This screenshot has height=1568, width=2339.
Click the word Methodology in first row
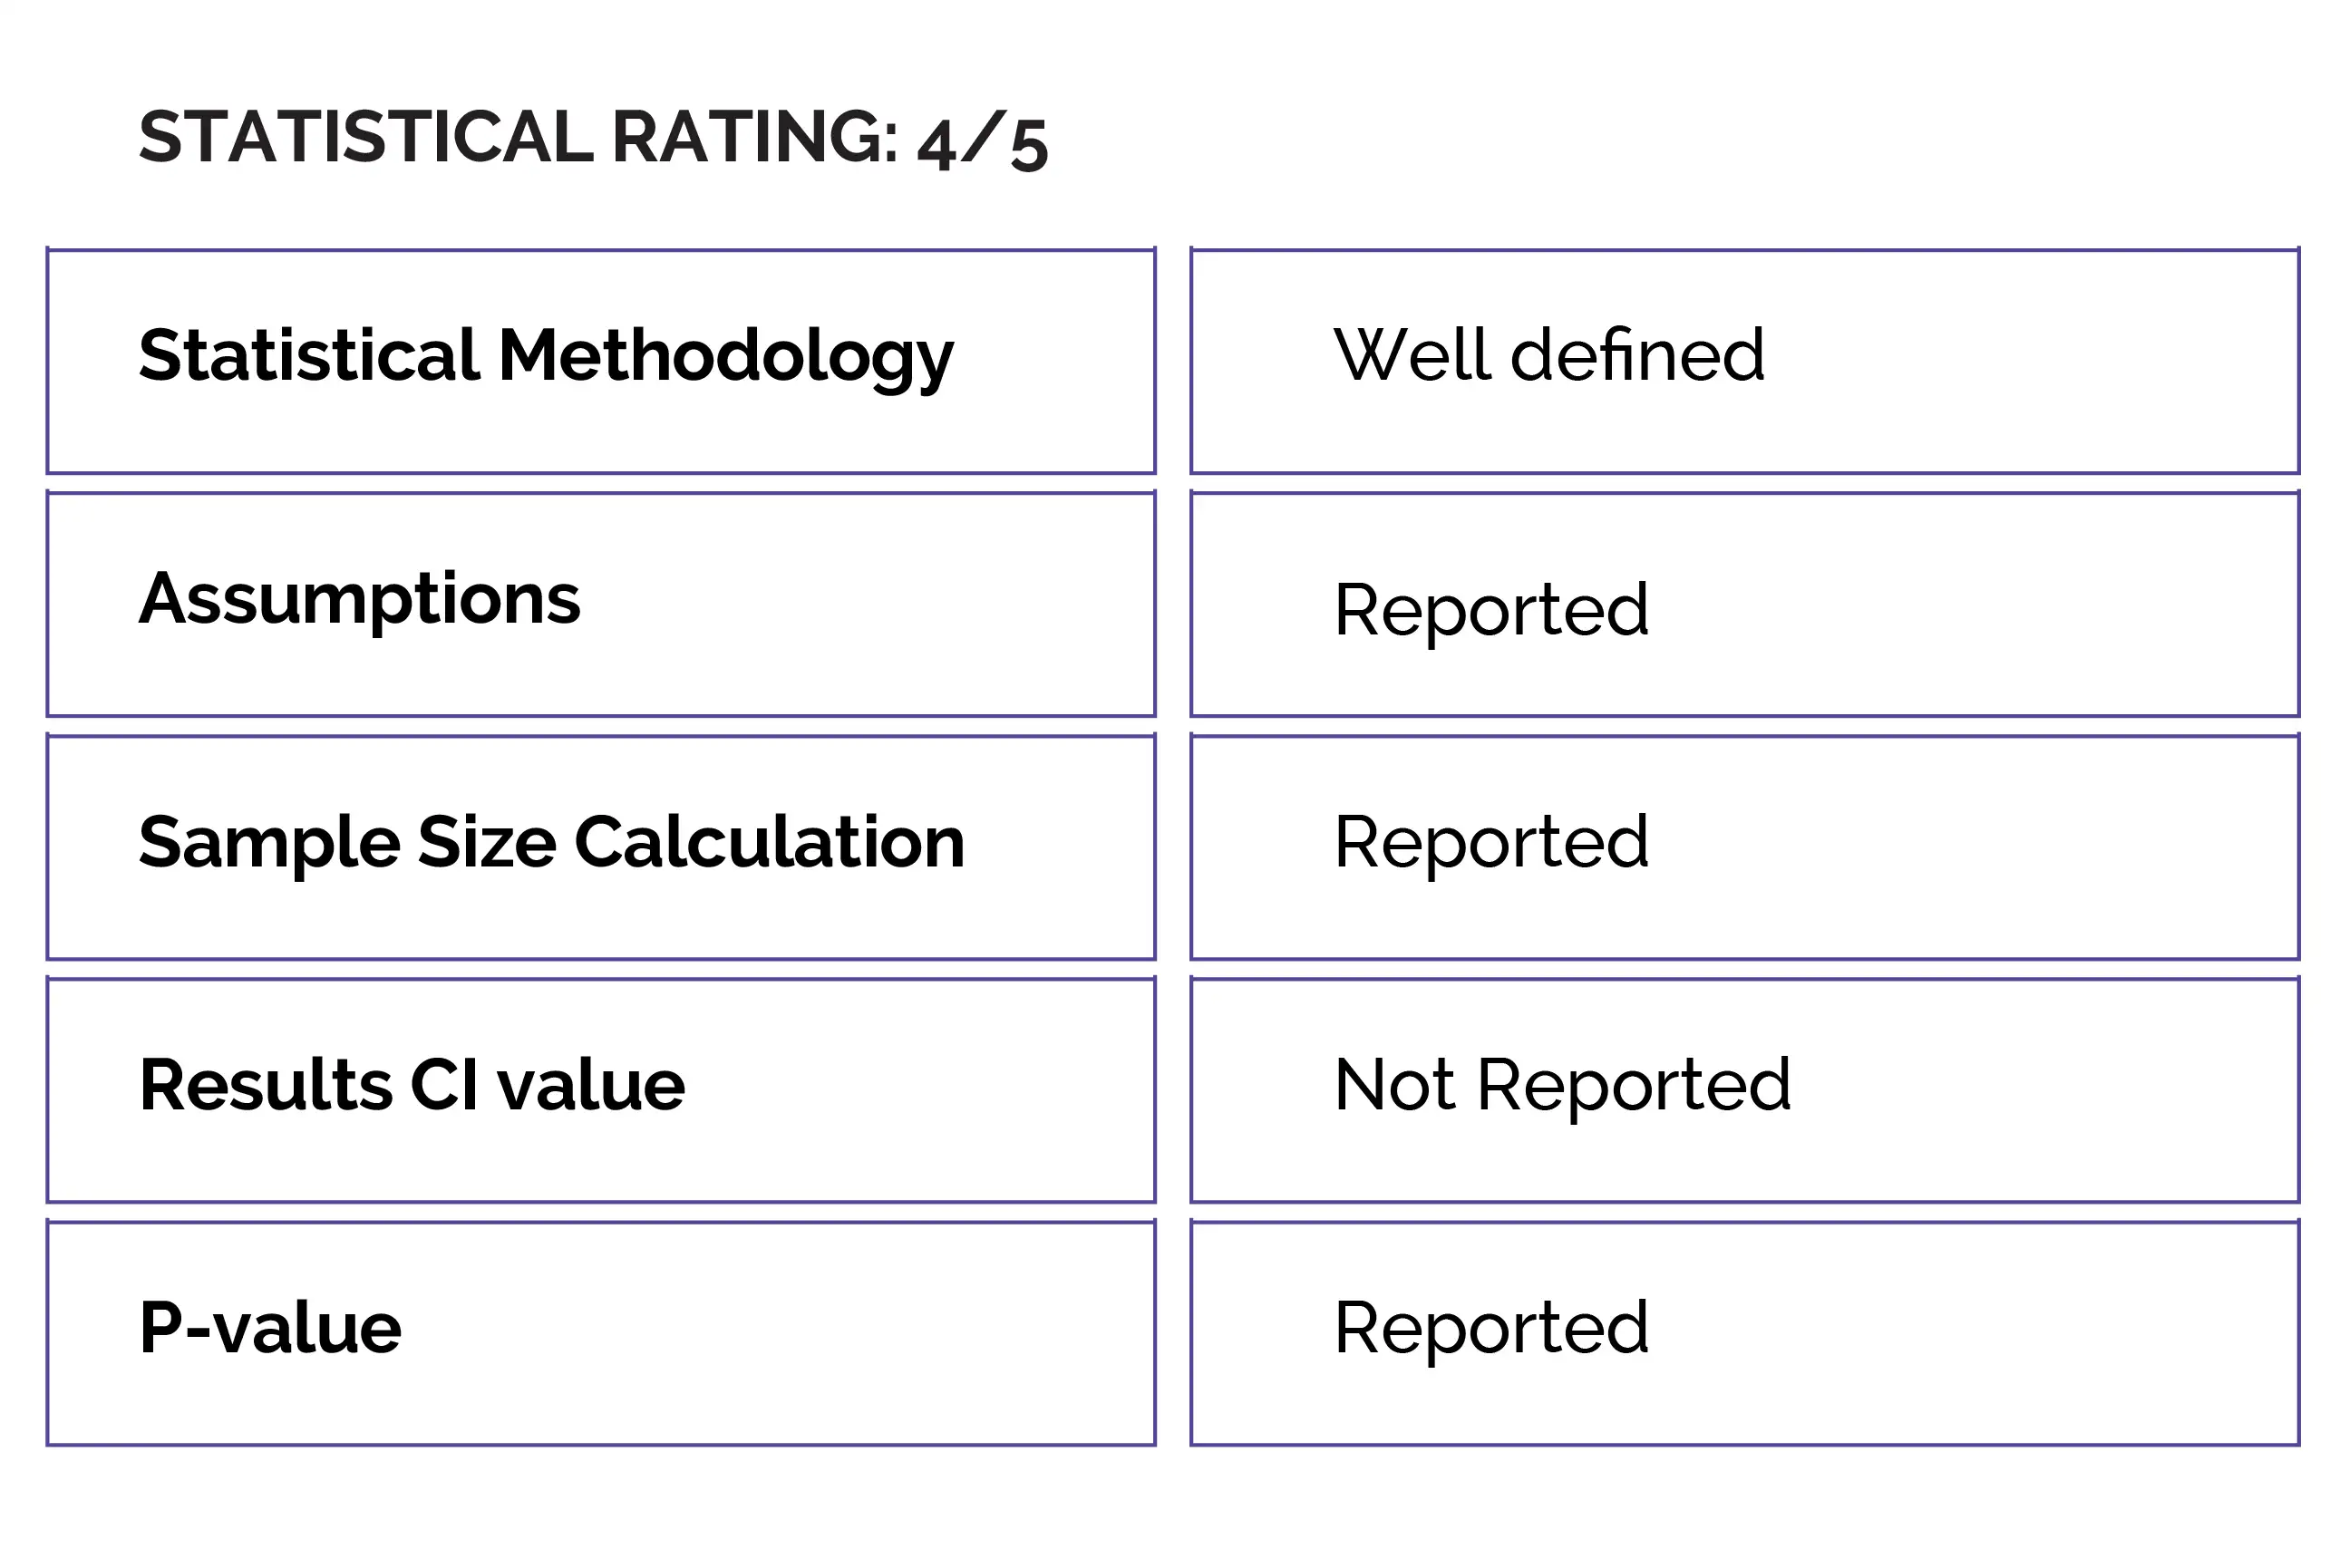[x=725, y=356]
